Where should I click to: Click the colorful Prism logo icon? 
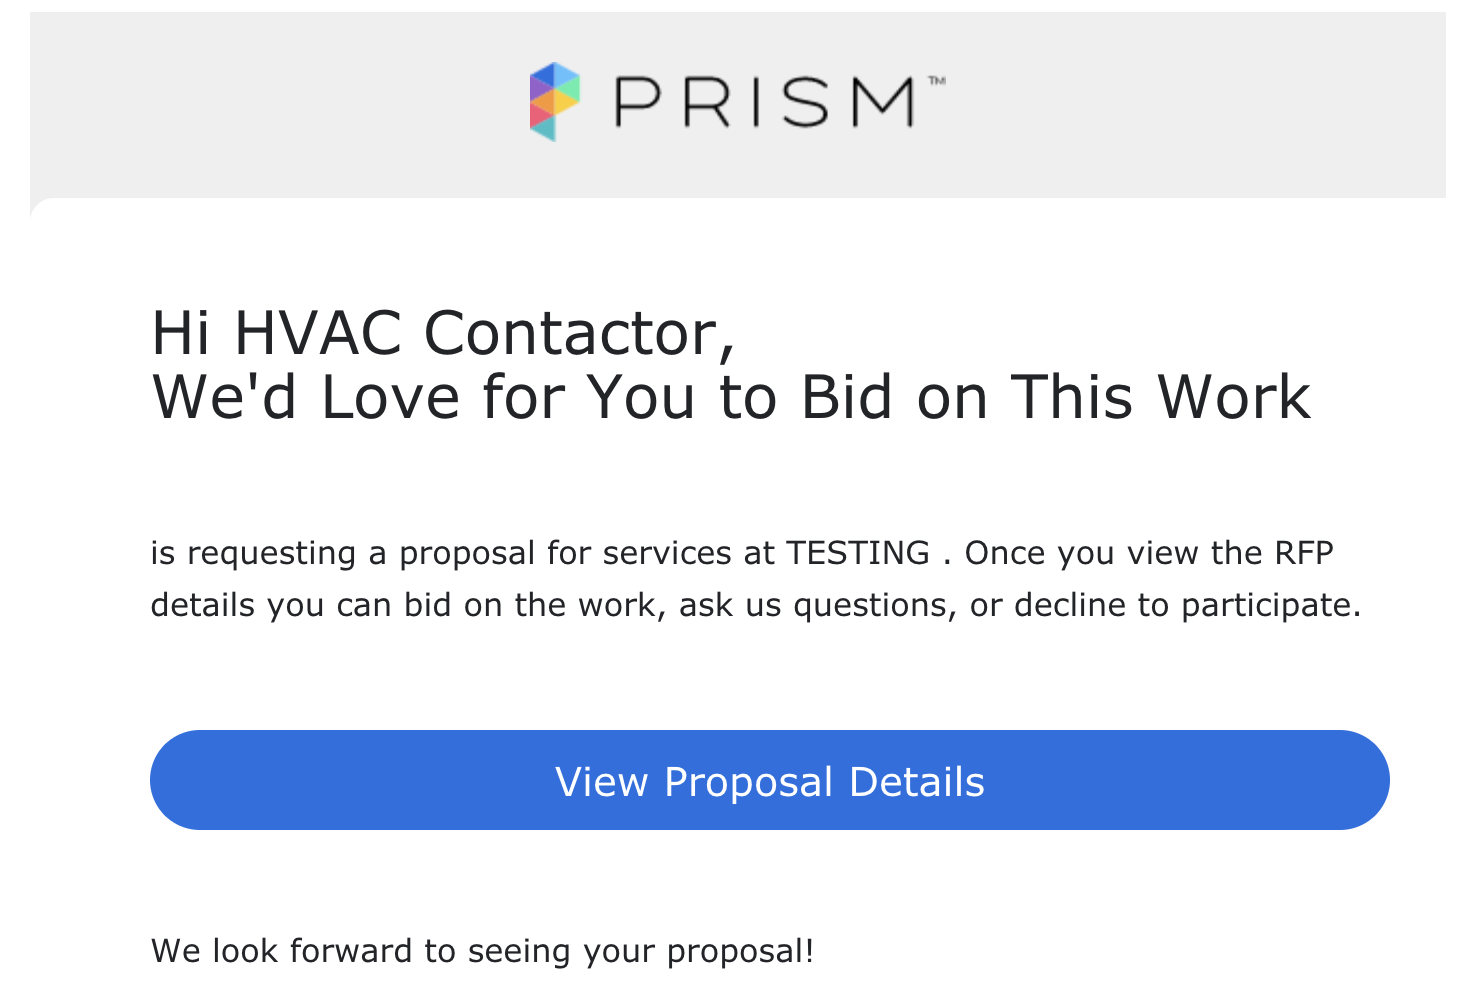click(x=554, y=101)
